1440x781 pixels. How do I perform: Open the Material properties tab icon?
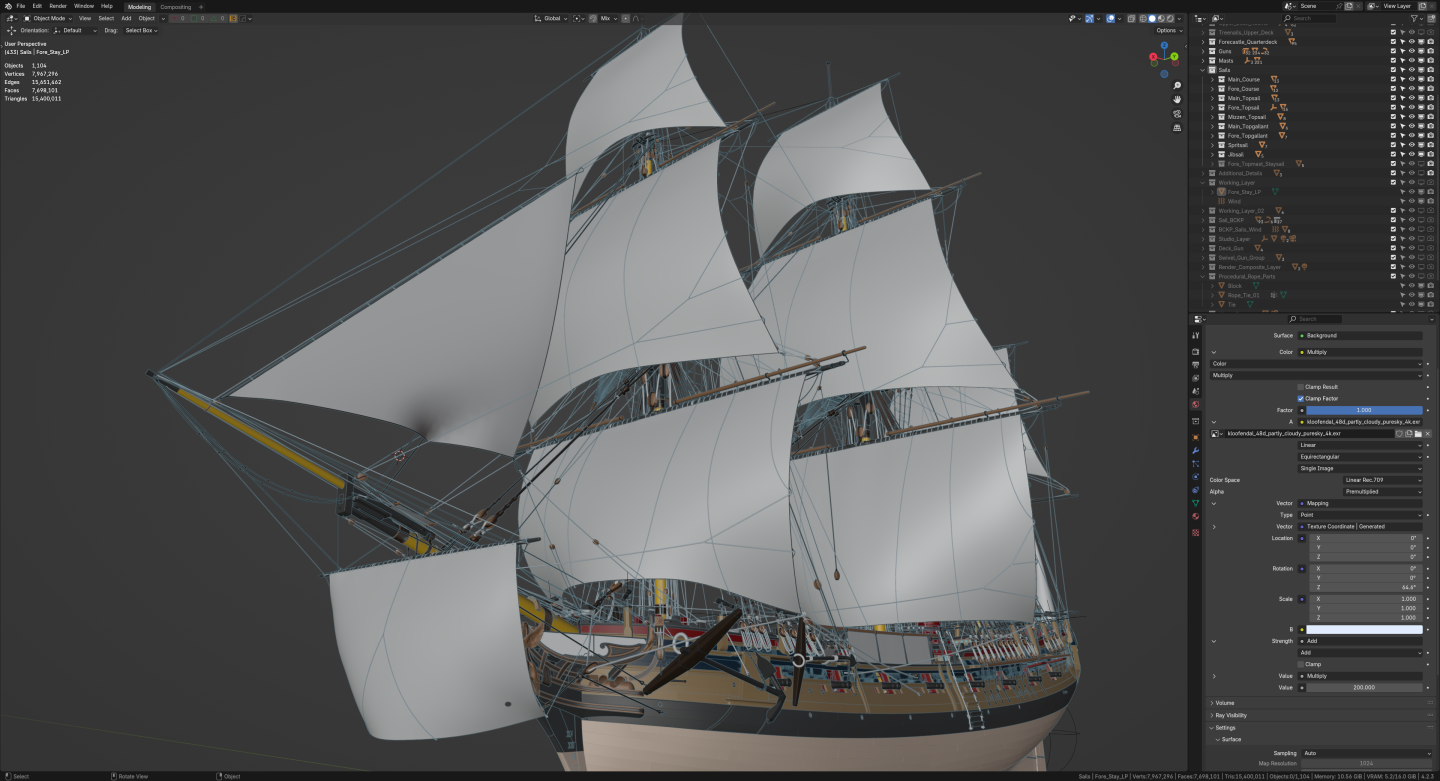1195,516
